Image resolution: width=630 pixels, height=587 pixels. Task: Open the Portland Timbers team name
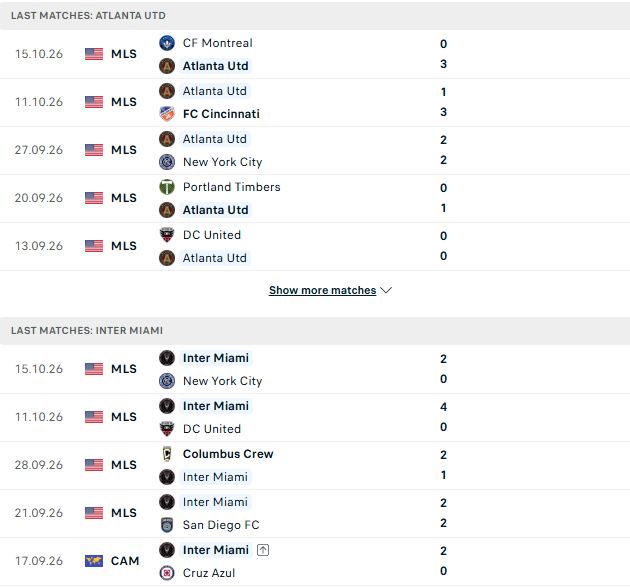point(231,187)
